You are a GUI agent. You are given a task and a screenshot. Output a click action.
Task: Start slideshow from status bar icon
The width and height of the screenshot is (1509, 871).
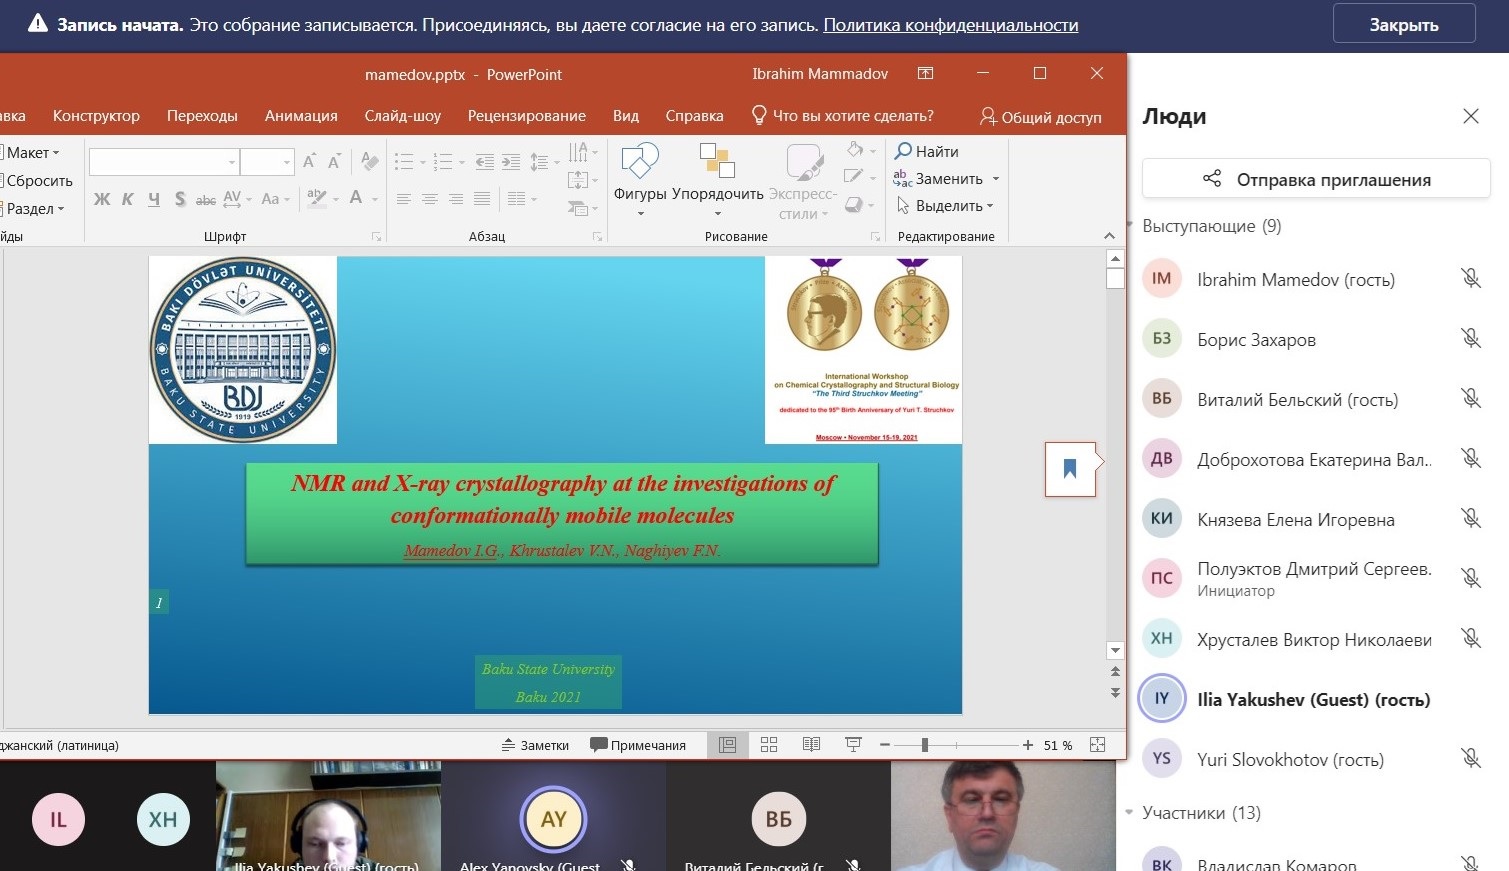853,745
